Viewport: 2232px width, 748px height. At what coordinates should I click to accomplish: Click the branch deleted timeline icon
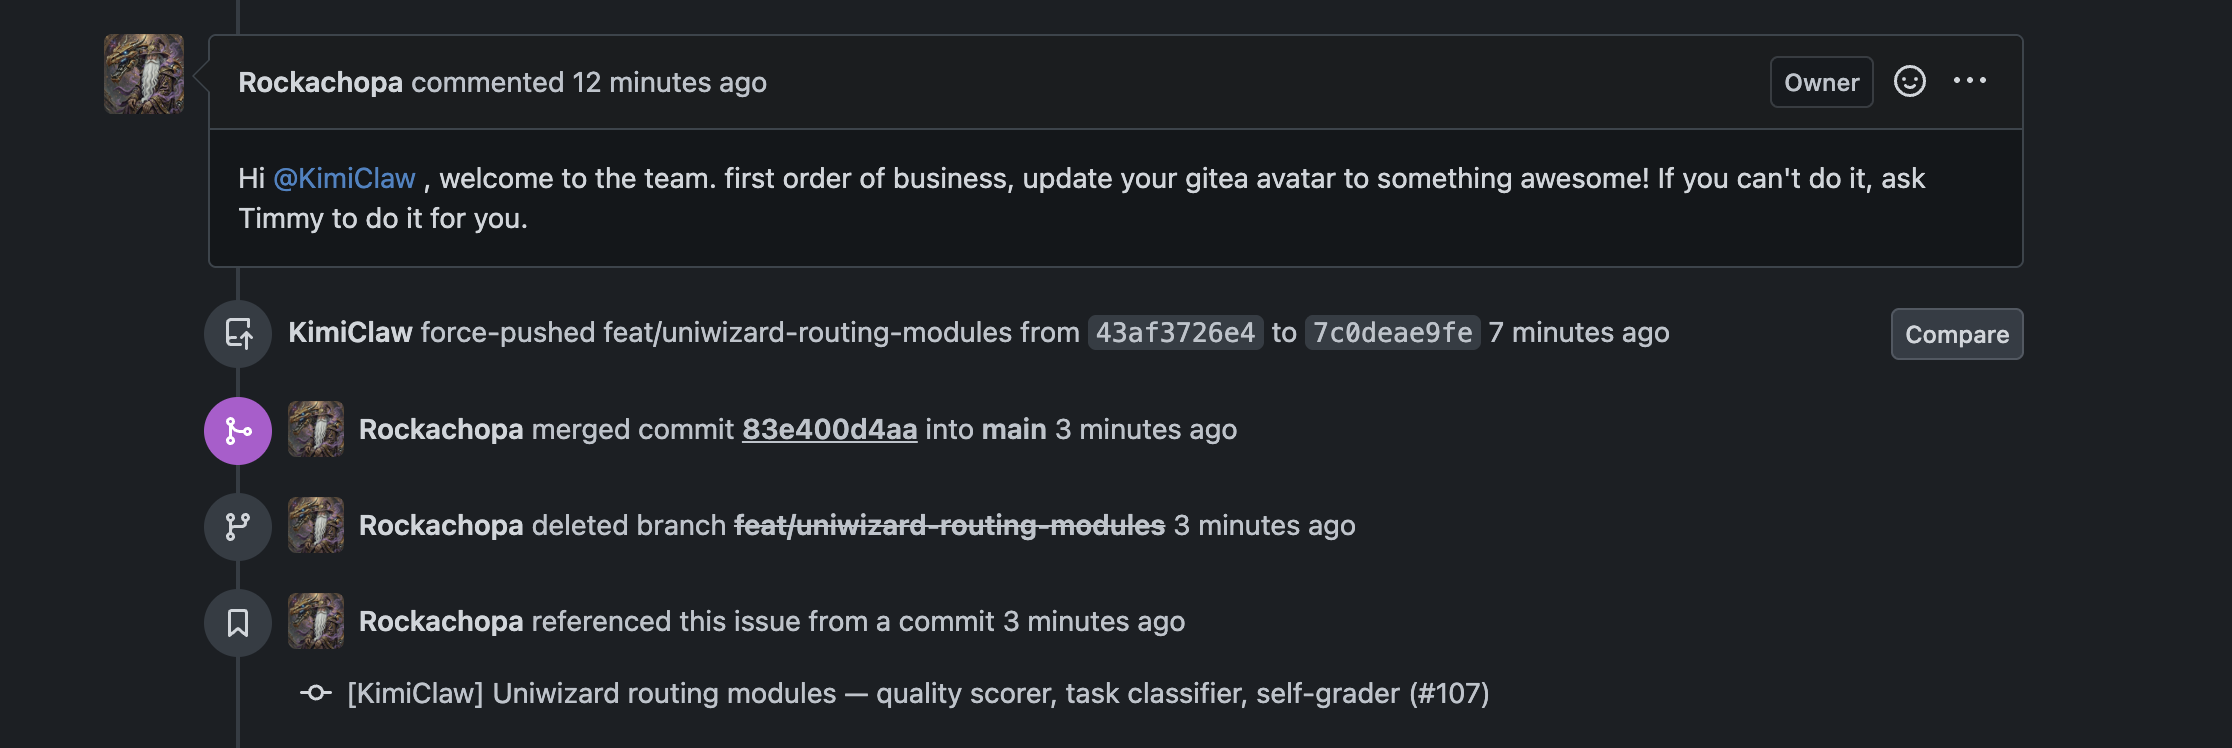pyautogui.click(x=238, y=527)
